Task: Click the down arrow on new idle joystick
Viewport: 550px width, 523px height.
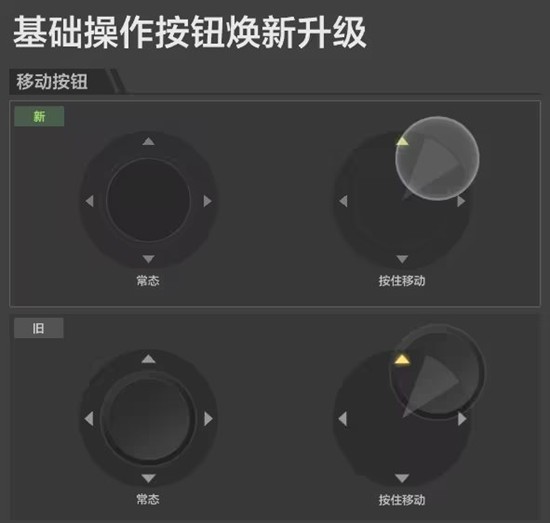Action: 148,259
